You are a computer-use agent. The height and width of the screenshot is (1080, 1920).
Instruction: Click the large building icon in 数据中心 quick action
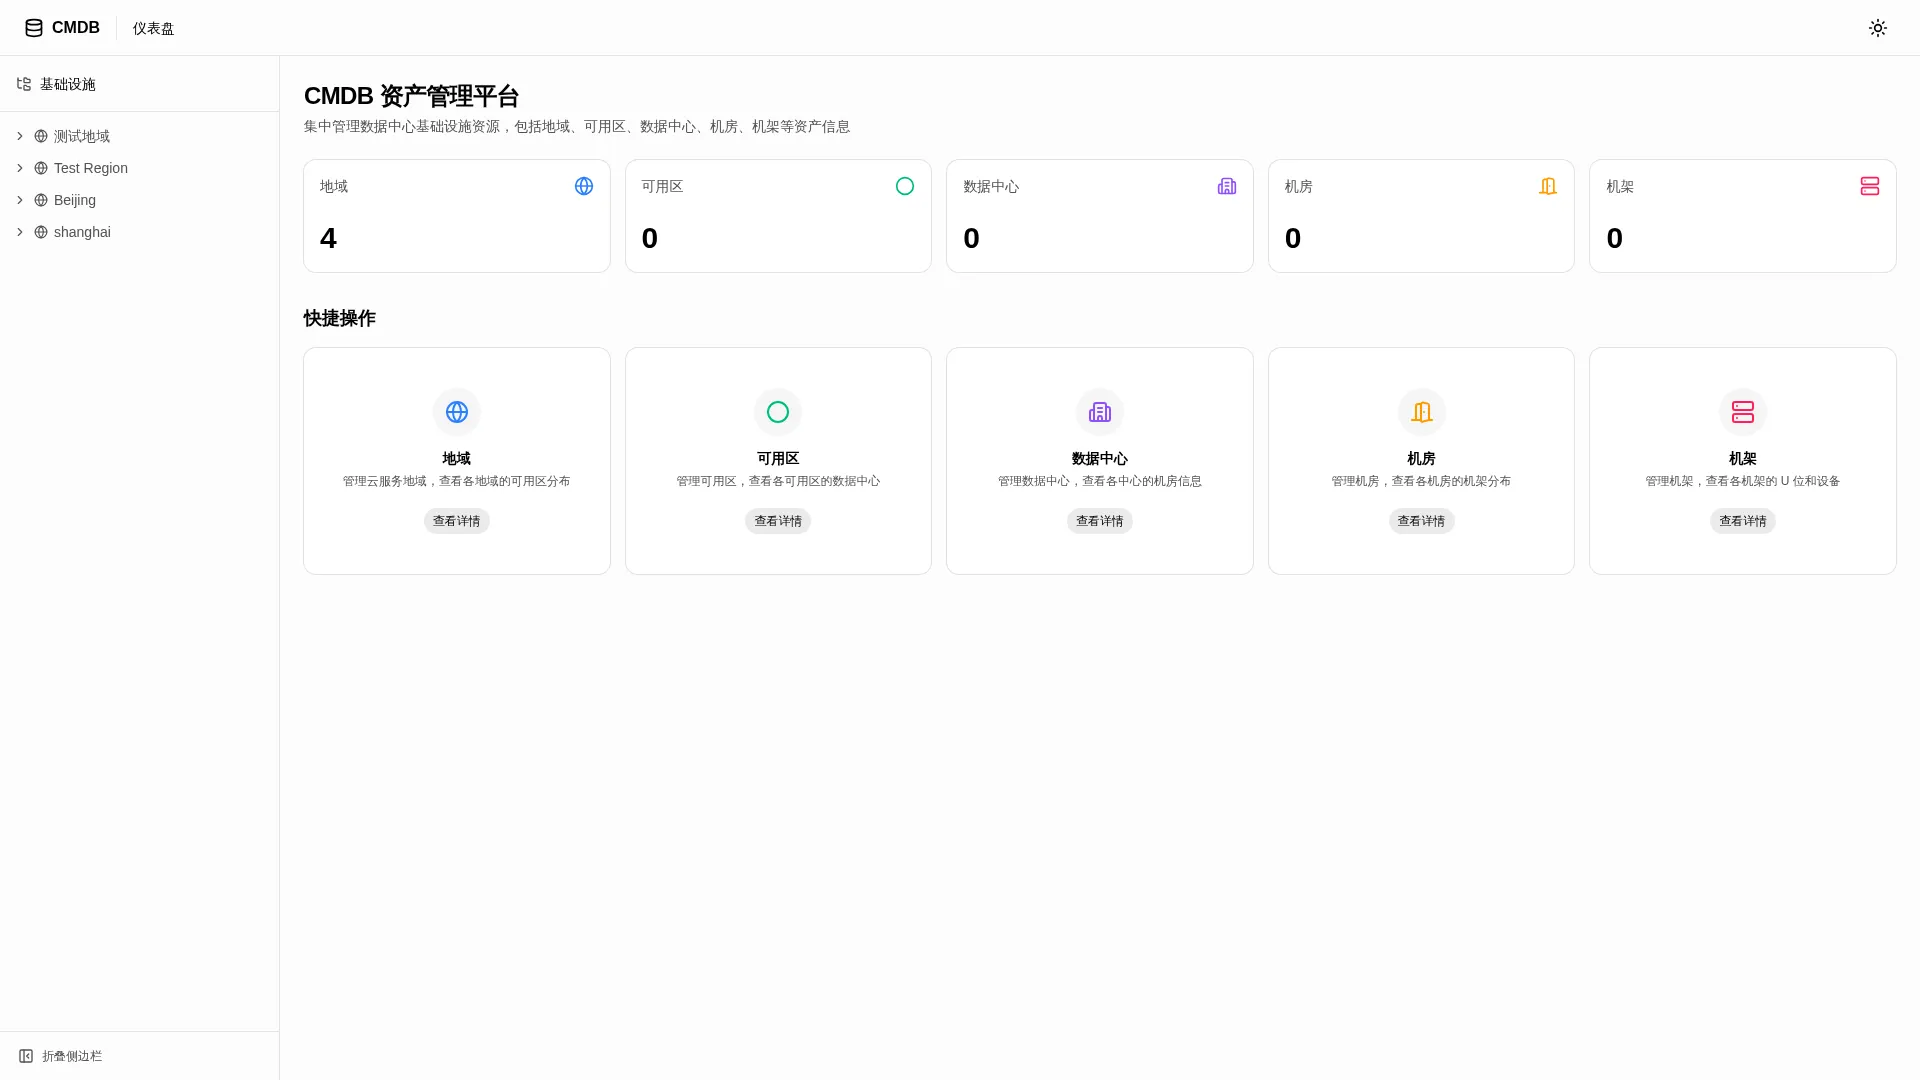1100,412
